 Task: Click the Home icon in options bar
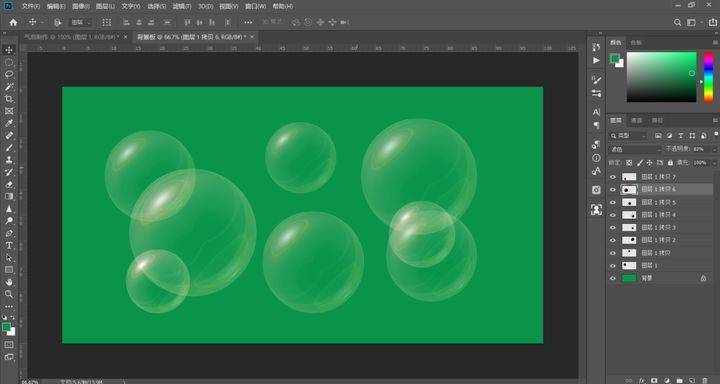(x=13, y=22)
